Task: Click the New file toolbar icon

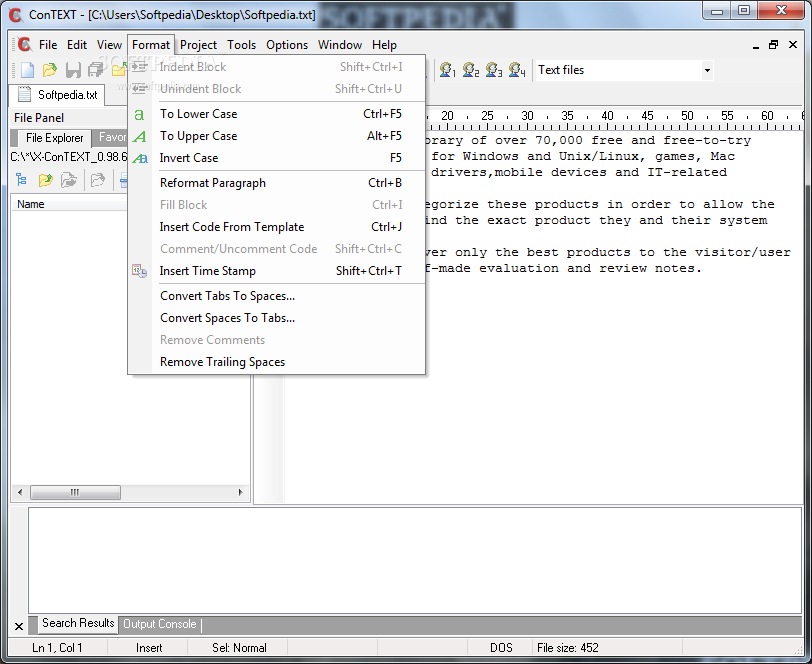Action: (27, 70)
